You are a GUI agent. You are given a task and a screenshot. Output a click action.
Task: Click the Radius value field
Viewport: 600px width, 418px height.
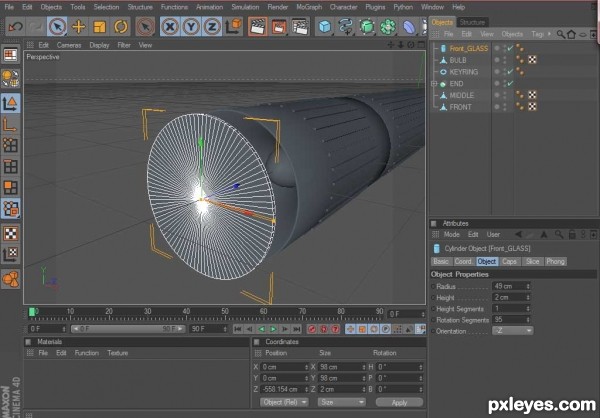click(x=509, y=286)
